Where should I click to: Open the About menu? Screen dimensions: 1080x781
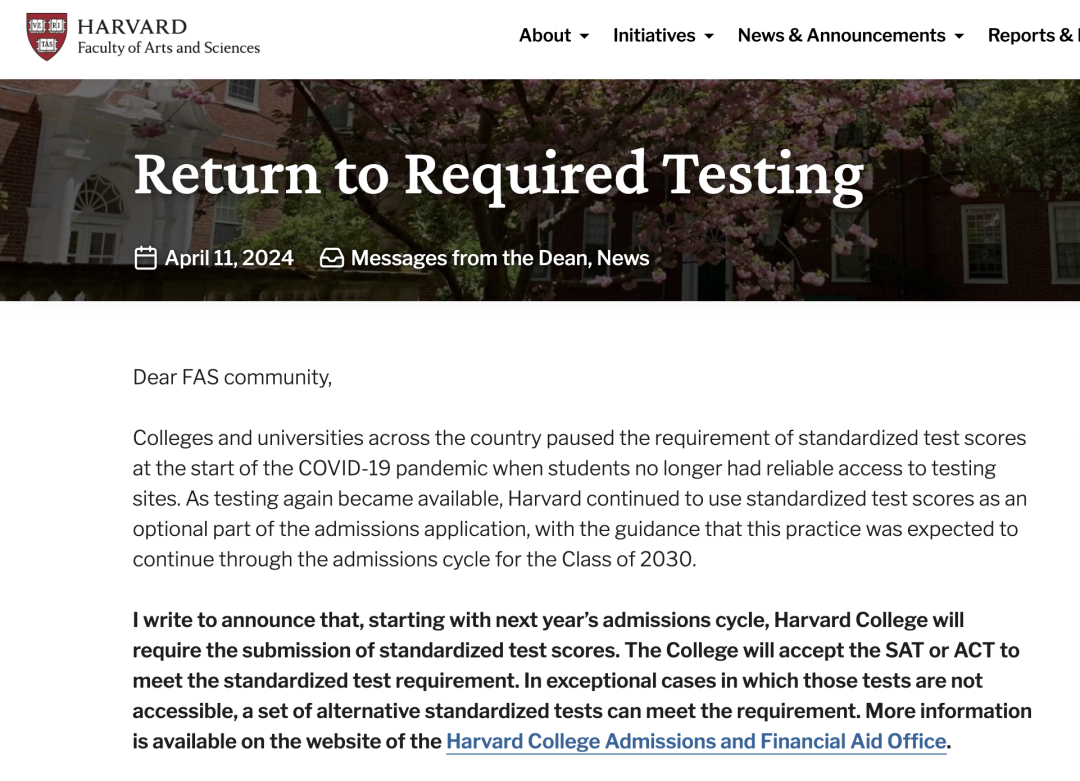554,35
